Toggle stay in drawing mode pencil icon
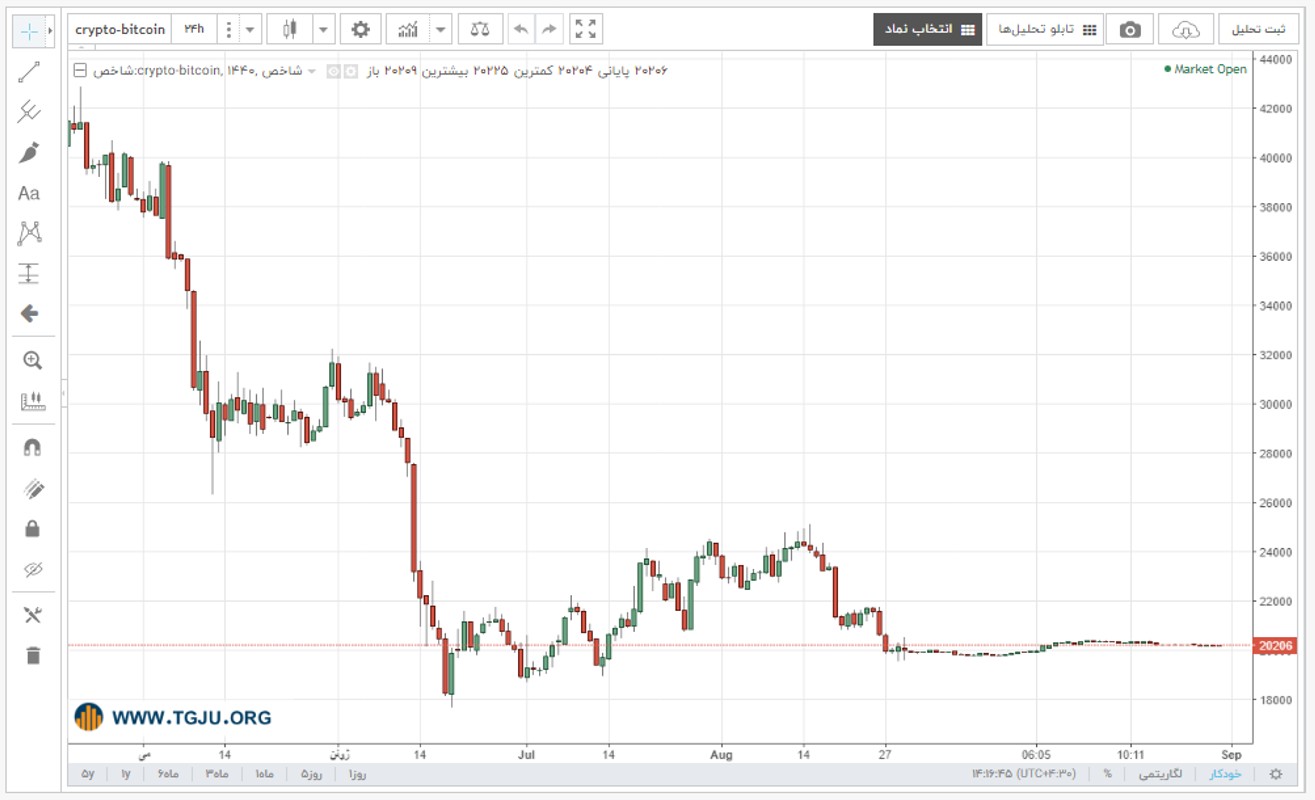Image resolution: width=1315 pixels, height=800 pixels. tap(32, 489)
